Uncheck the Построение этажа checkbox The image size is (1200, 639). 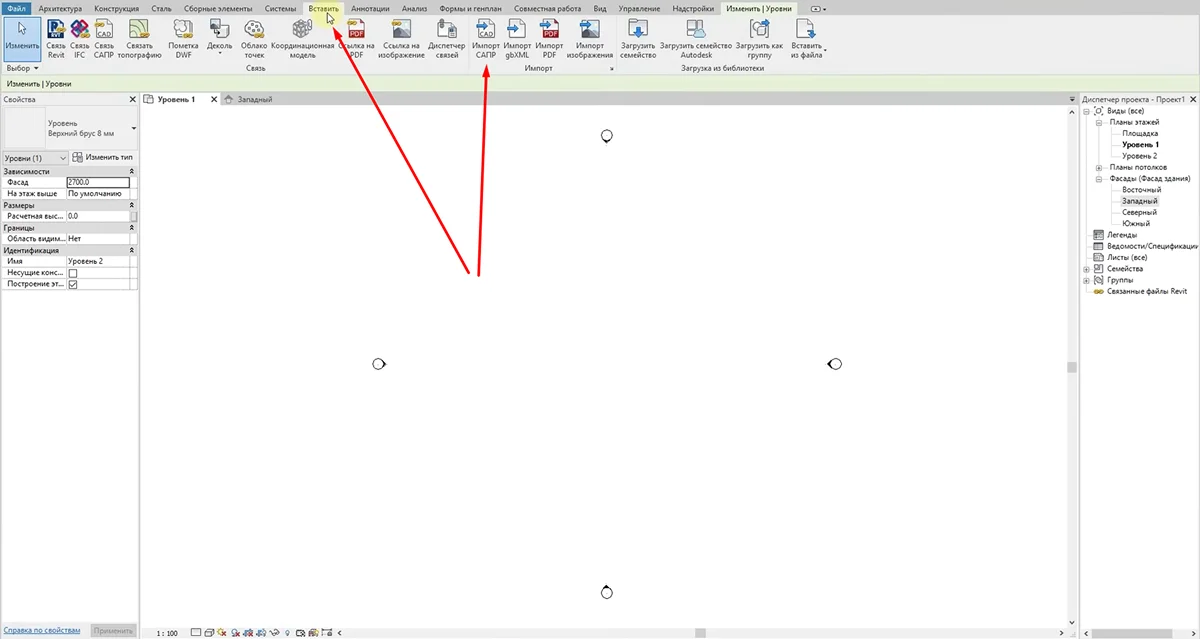point(72,285)
